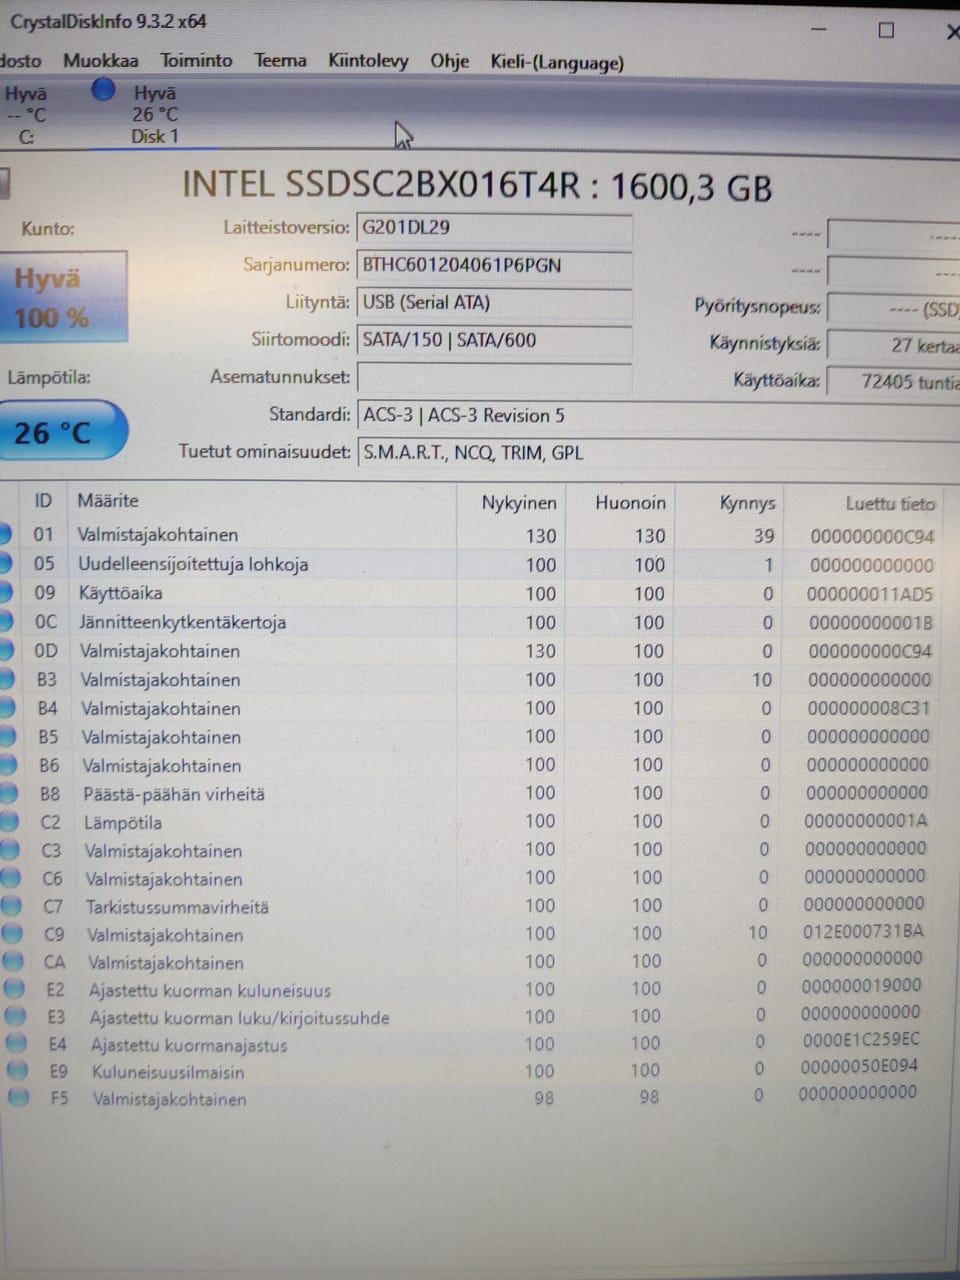
Task: Click status icon of row B6
Action: [x=7, y=765]
